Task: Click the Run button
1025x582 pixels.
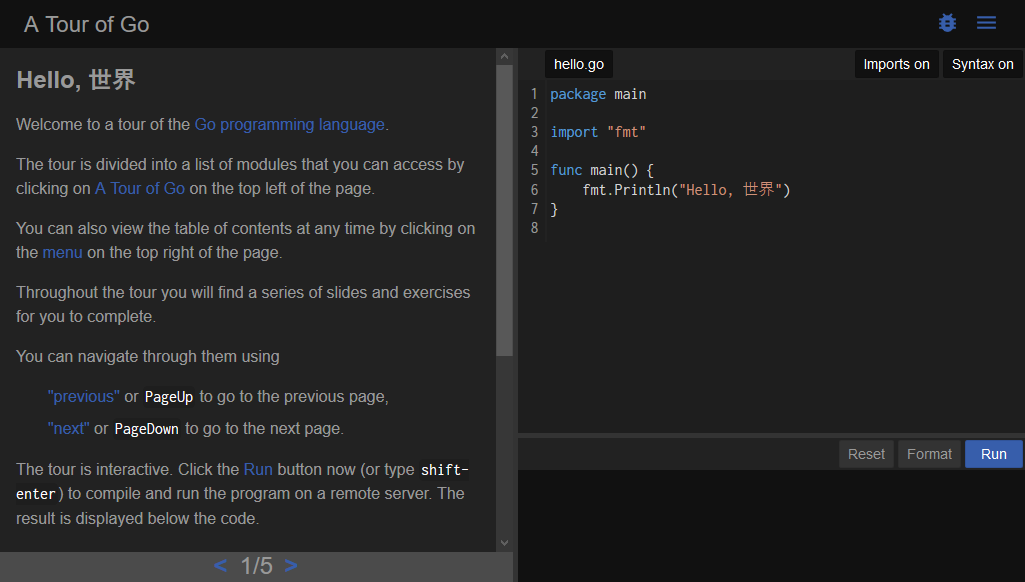Action: (x=994, y=454)
